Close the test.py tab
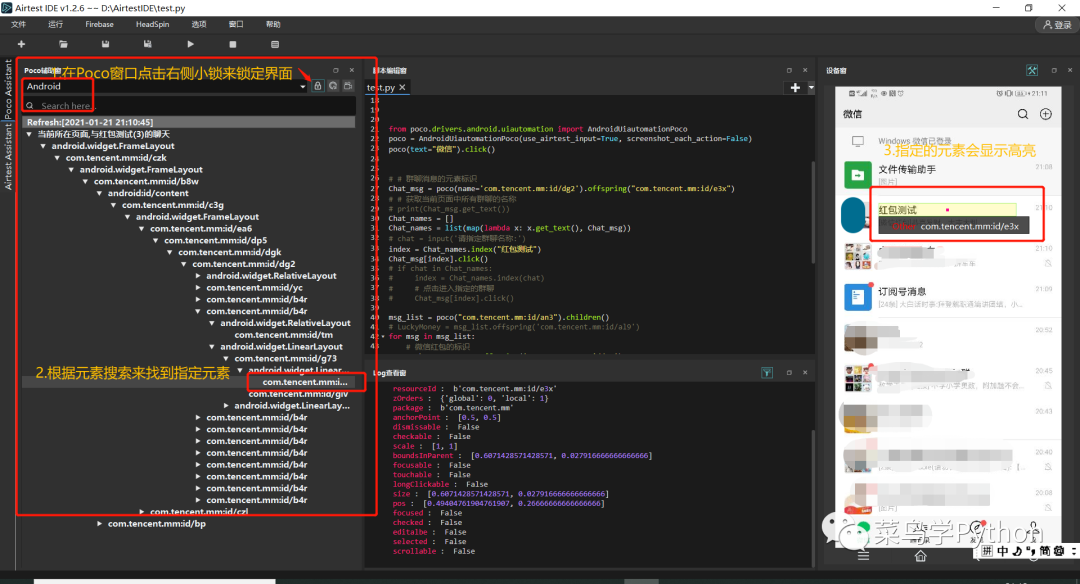Viewport: 1080px width, 584px height. [x=402, y=87]
